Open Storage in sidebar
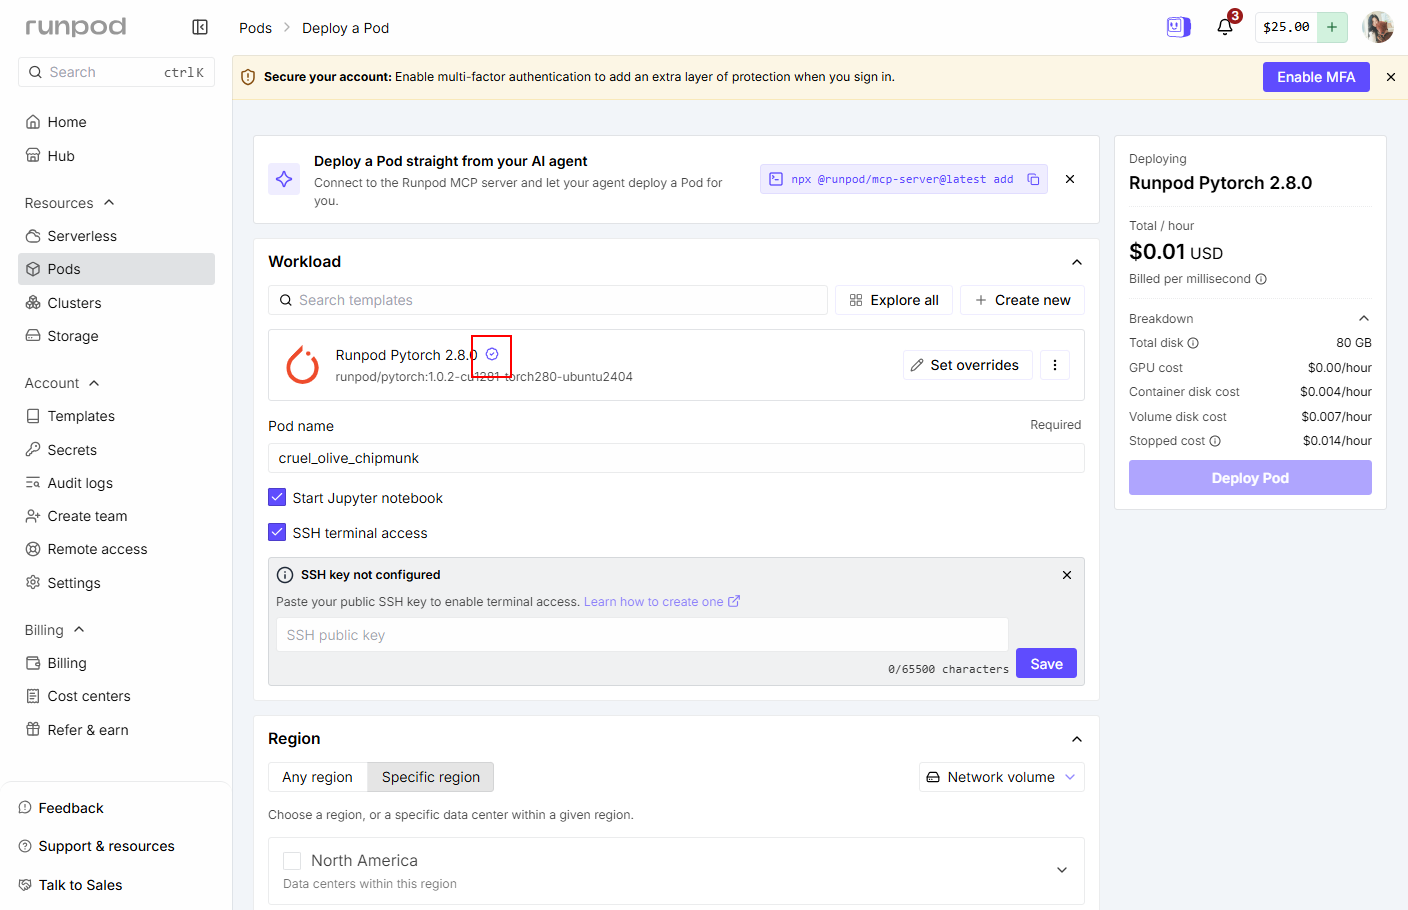The width and height of the screenshot is (1408, 910). [x=116, y=336]
